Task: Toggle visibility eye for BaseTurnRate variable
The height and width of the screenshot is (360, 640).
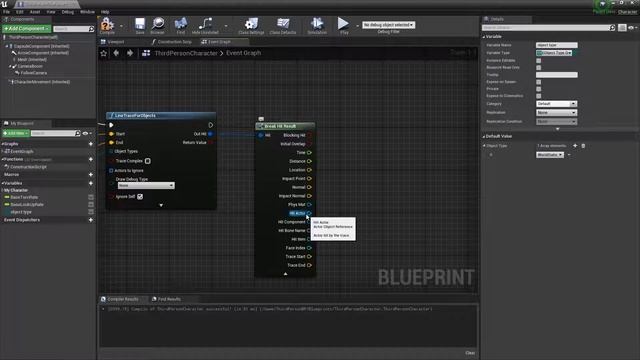Action: 91,198
